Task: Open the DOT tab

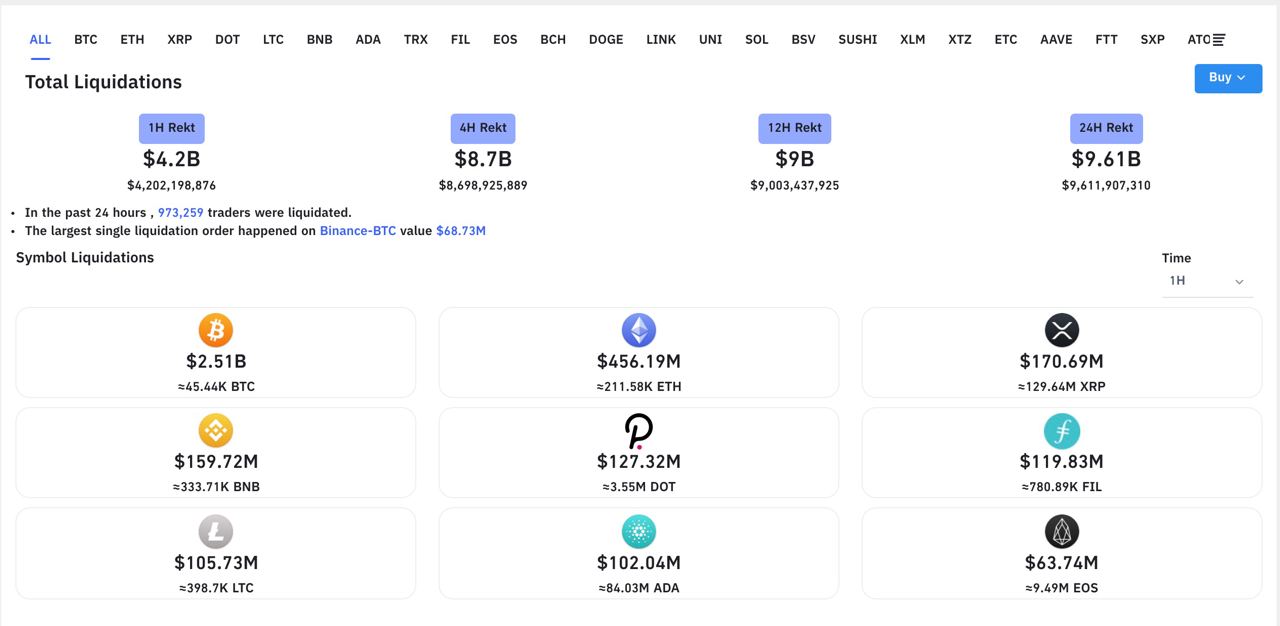Action: pyautogui.click(x=227, y=40)
